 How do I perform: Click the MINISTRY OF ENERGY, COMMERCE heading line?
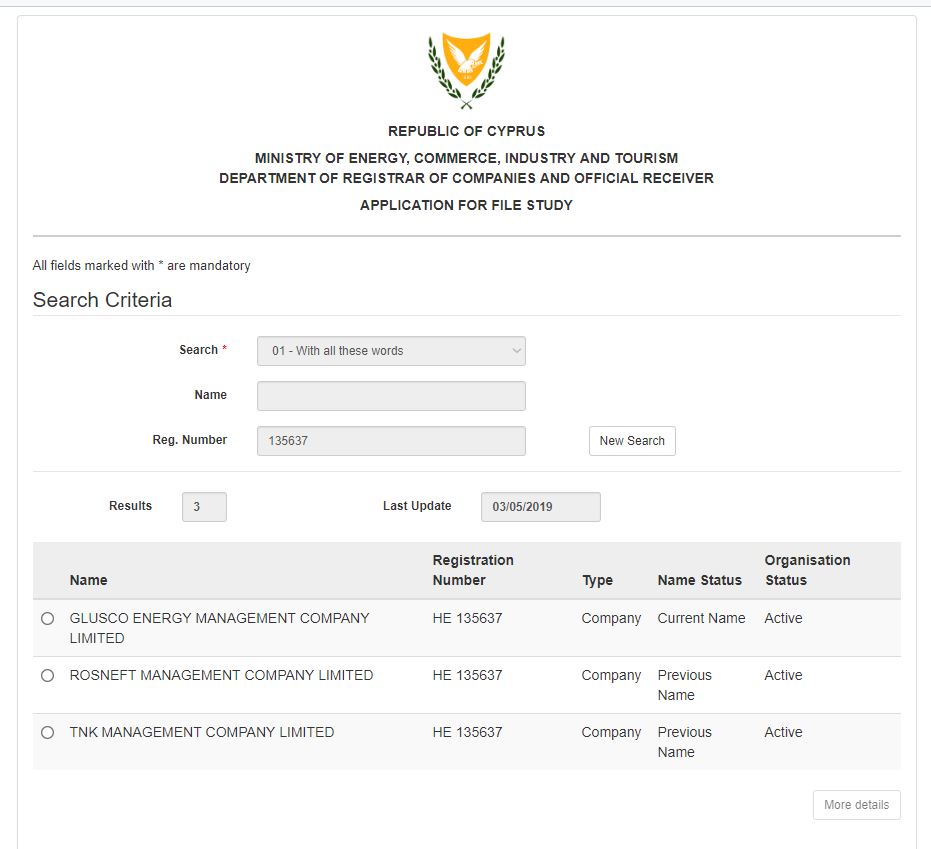(x=467, y=159)
